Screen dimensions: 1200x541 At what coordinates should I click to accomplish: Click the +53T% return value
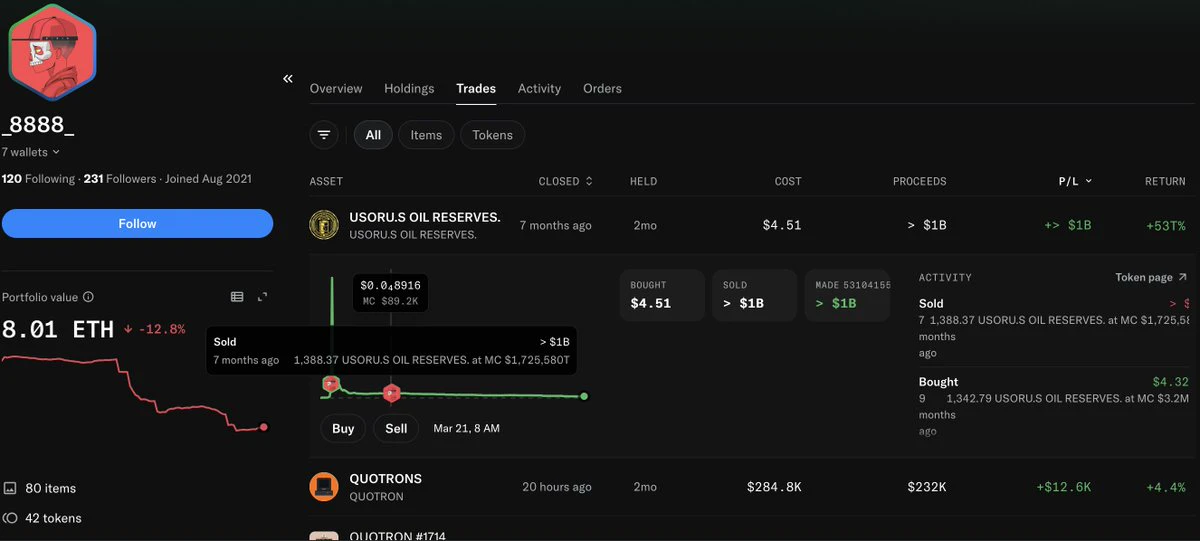click(x=1165, y=226)
